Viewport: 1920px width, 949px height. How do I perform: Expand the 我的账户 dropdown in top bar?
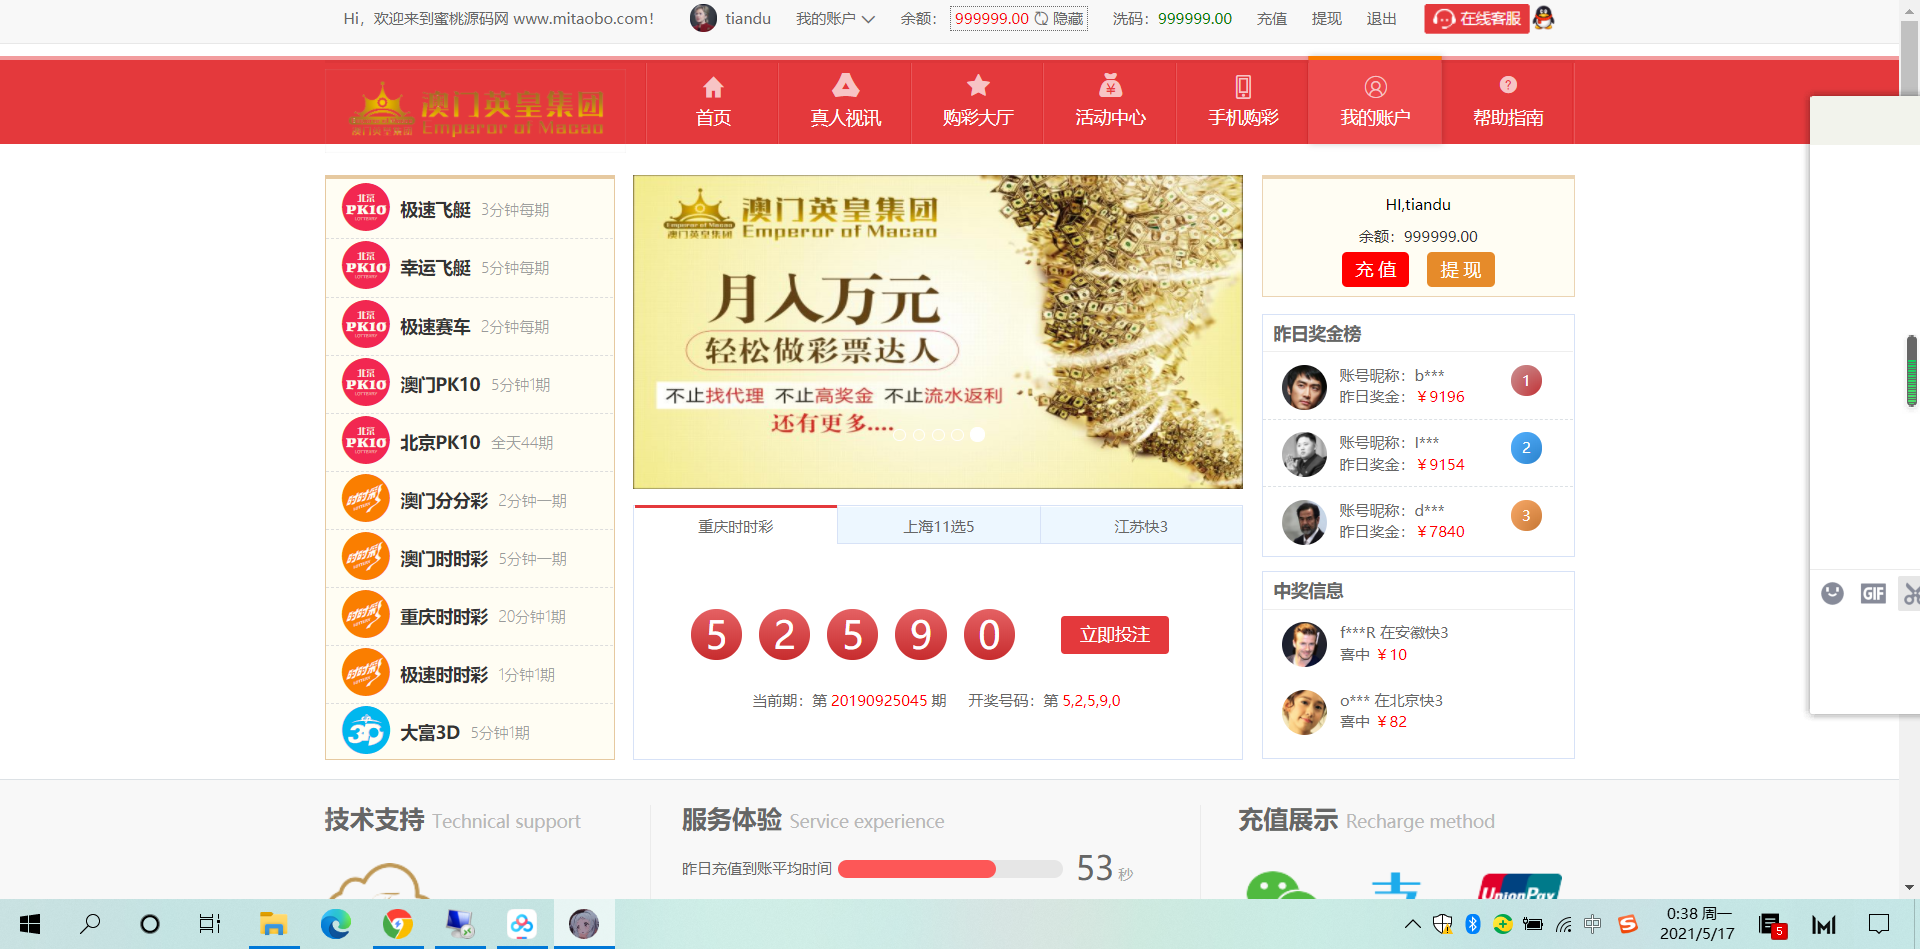tap(835, 18)
